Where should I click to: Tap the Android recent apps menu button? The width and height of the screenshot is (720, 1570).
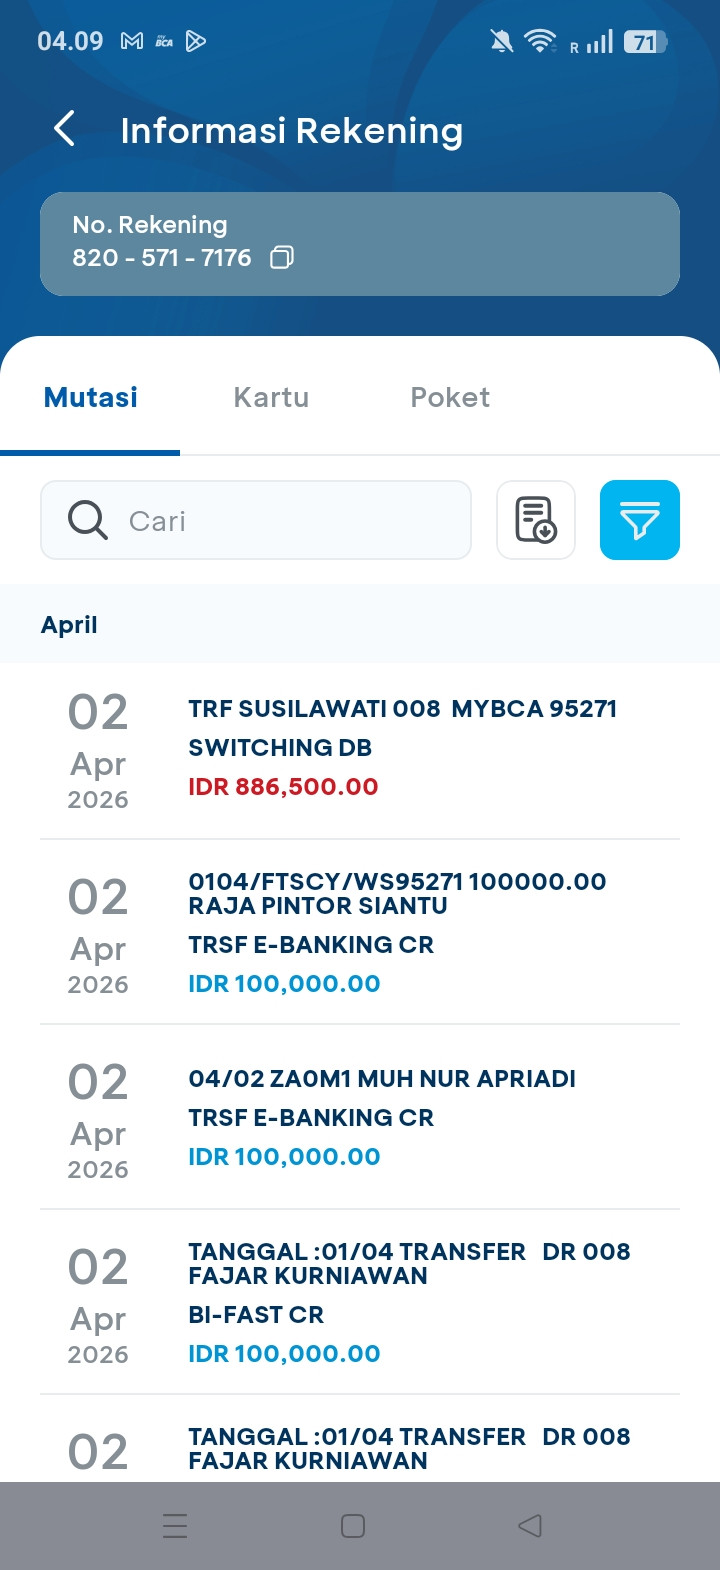click(x=175, y=1526)
